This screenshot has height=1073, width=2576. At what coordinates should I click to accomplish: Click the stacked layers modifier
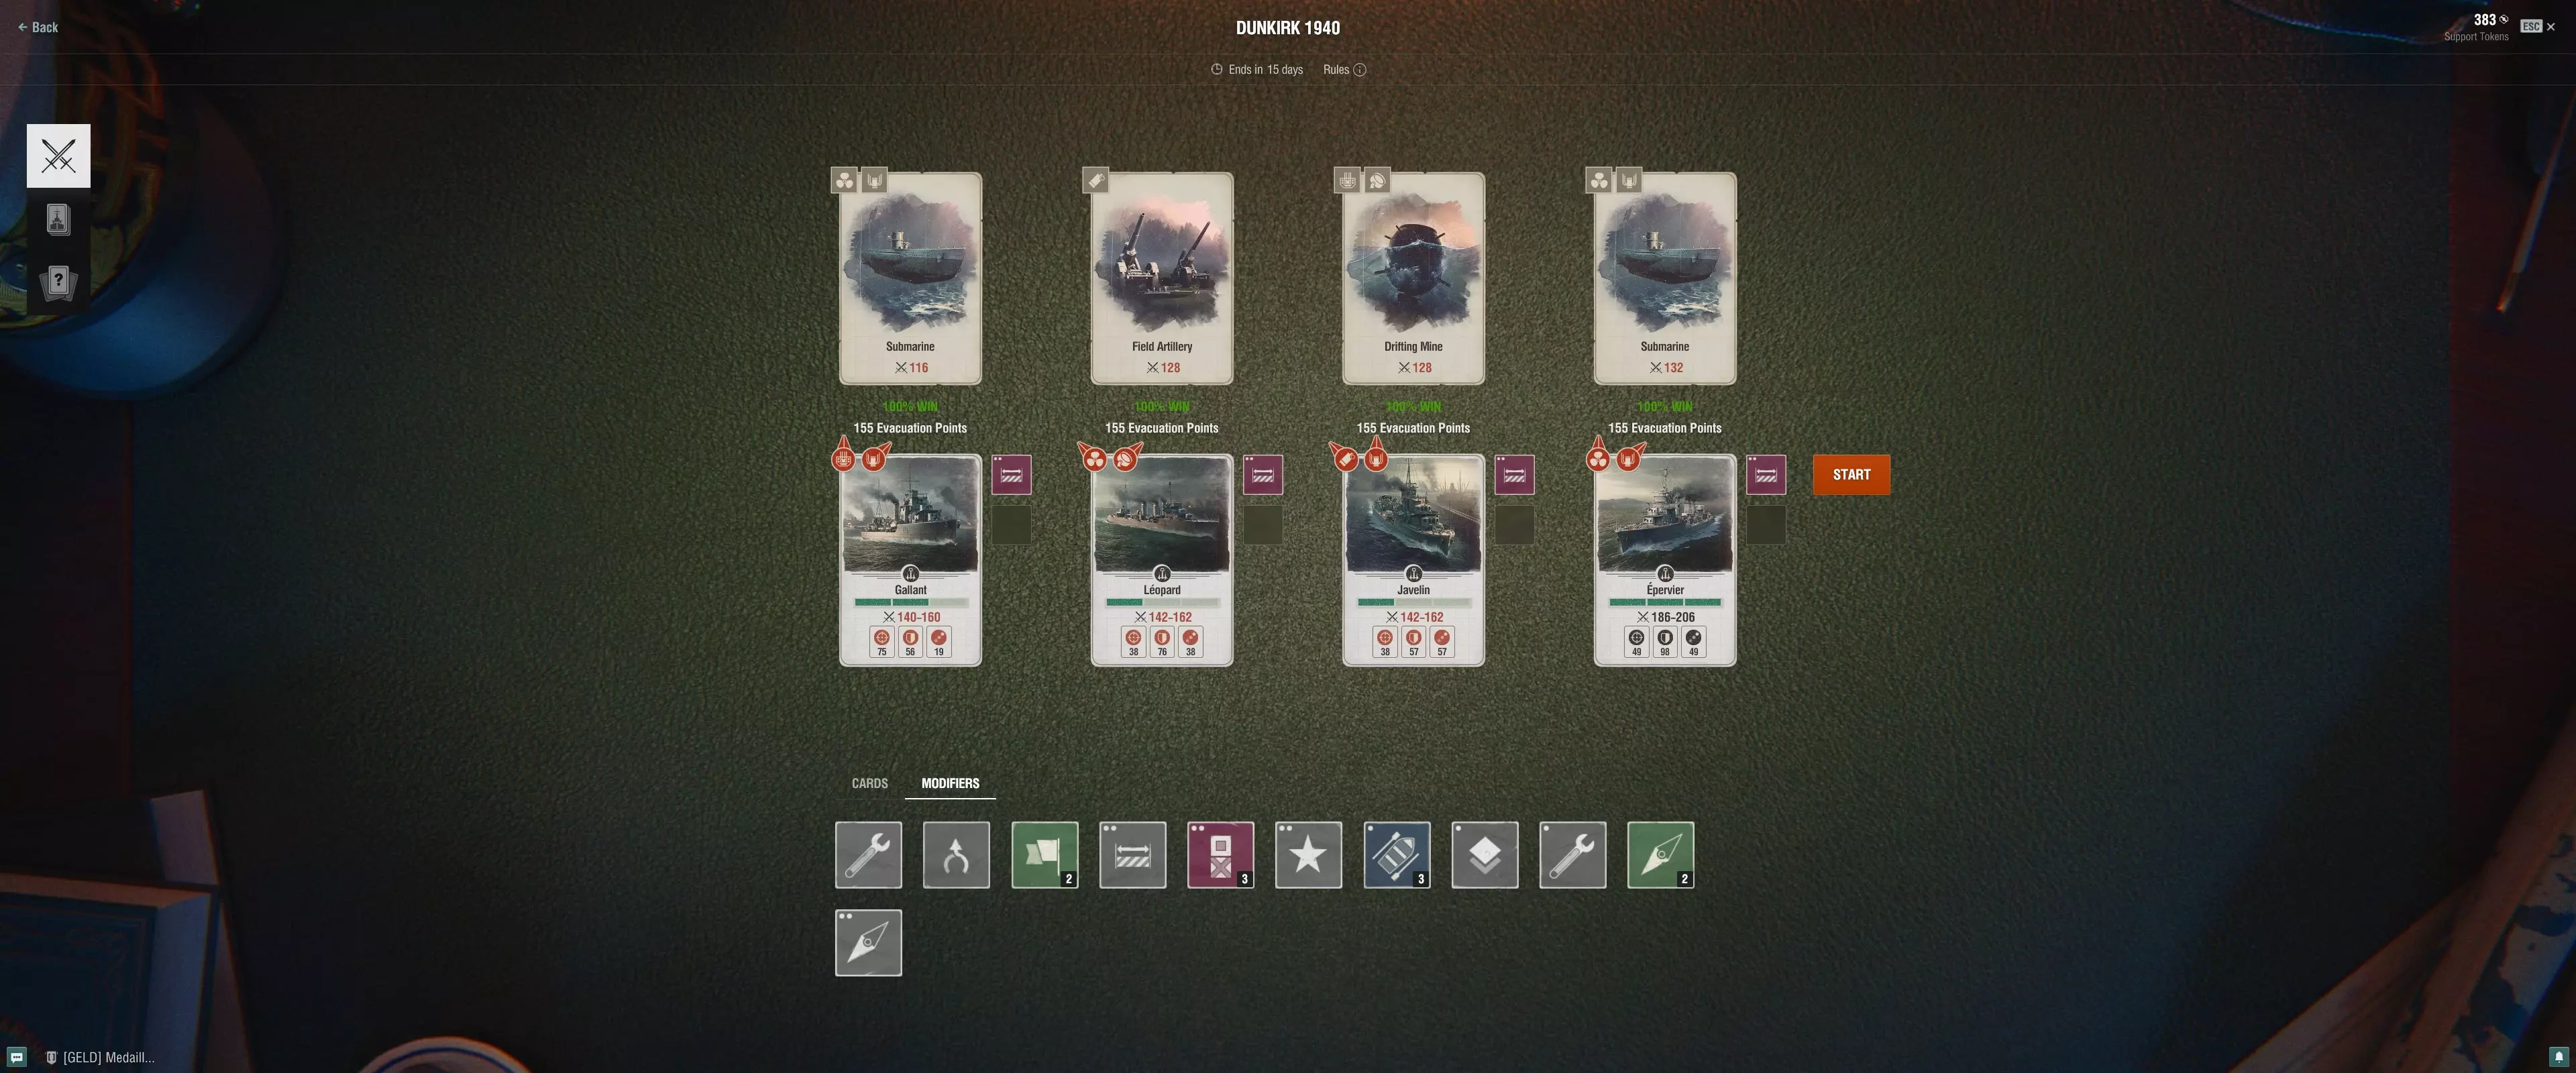(x=1484, y=854)
